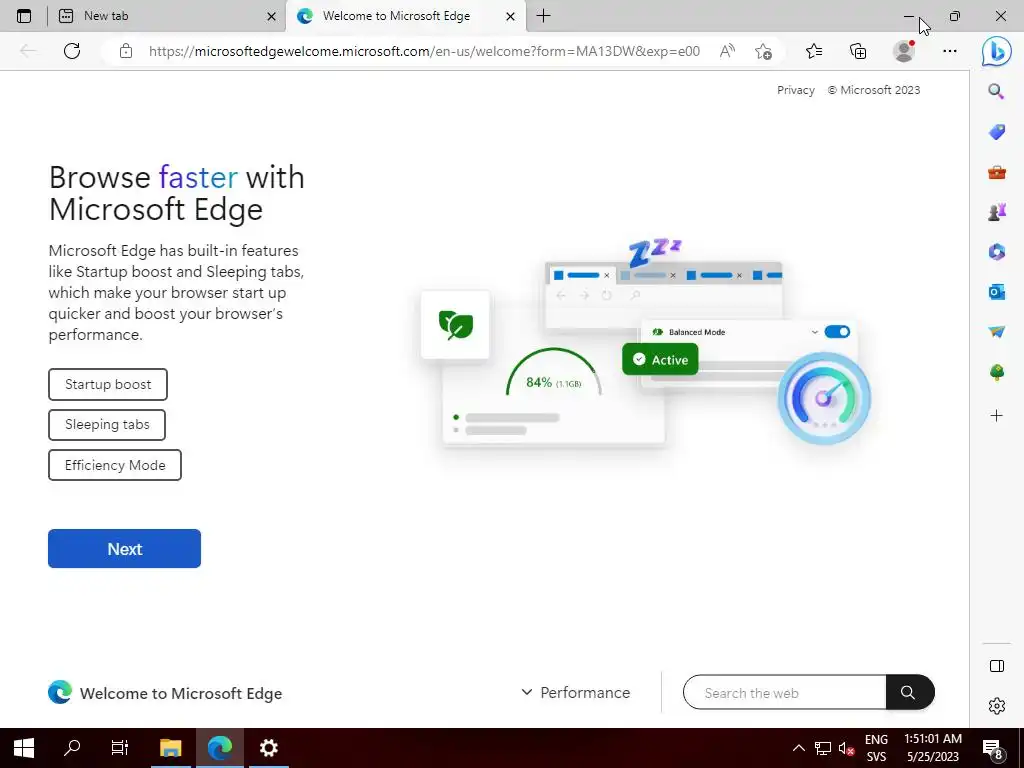Screen dimensions: 1024x768
Task: Open the Favorites list icon
Action: coord(814,51)
